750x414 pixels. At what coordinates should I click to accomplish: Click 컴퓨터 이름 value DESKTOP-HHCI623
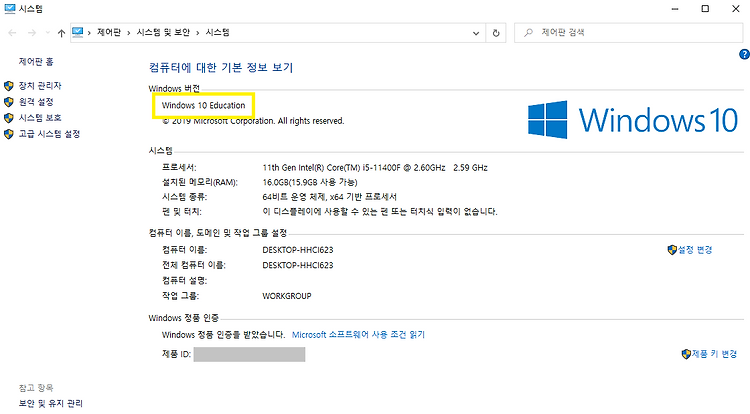[298, 250]
